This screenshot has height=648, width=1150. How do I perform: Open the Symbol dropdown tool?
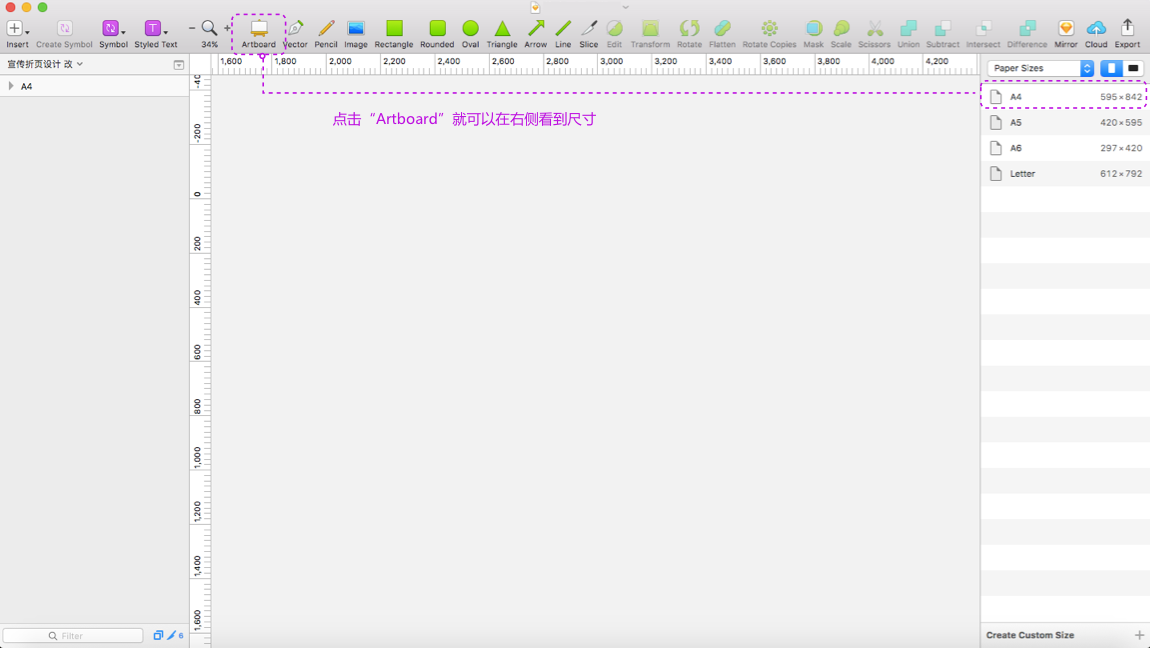click(x=113, y=33)
